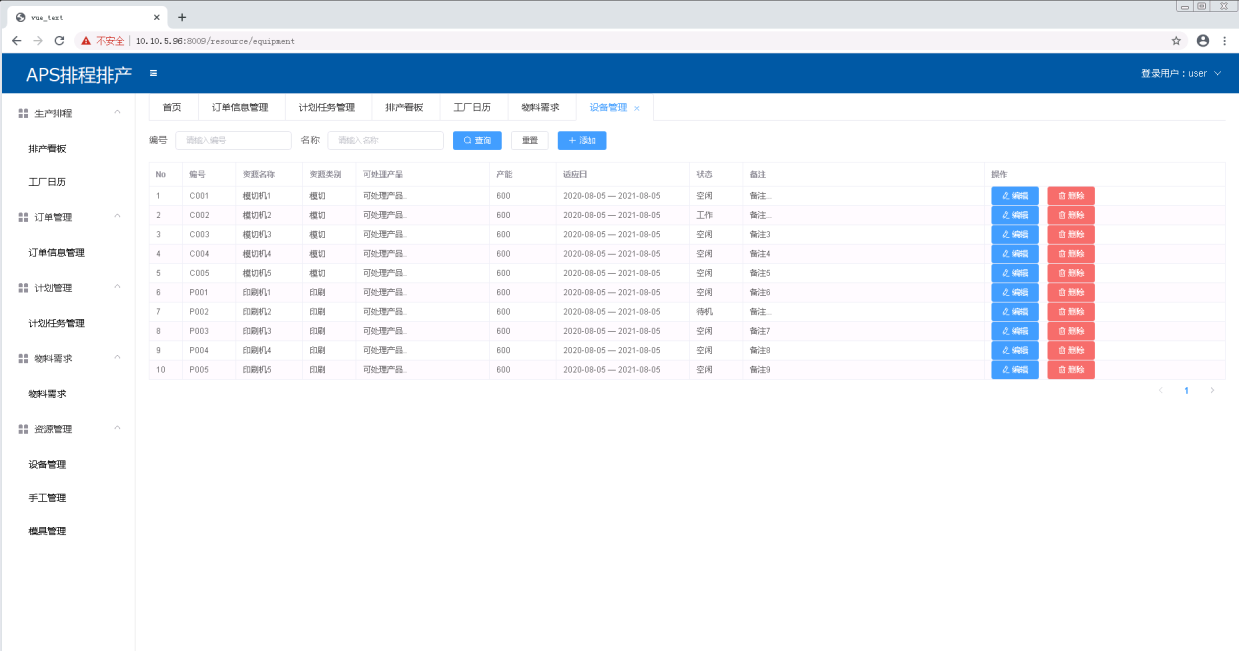
Task: Click the 添加 add button
Action: point(582,141)
